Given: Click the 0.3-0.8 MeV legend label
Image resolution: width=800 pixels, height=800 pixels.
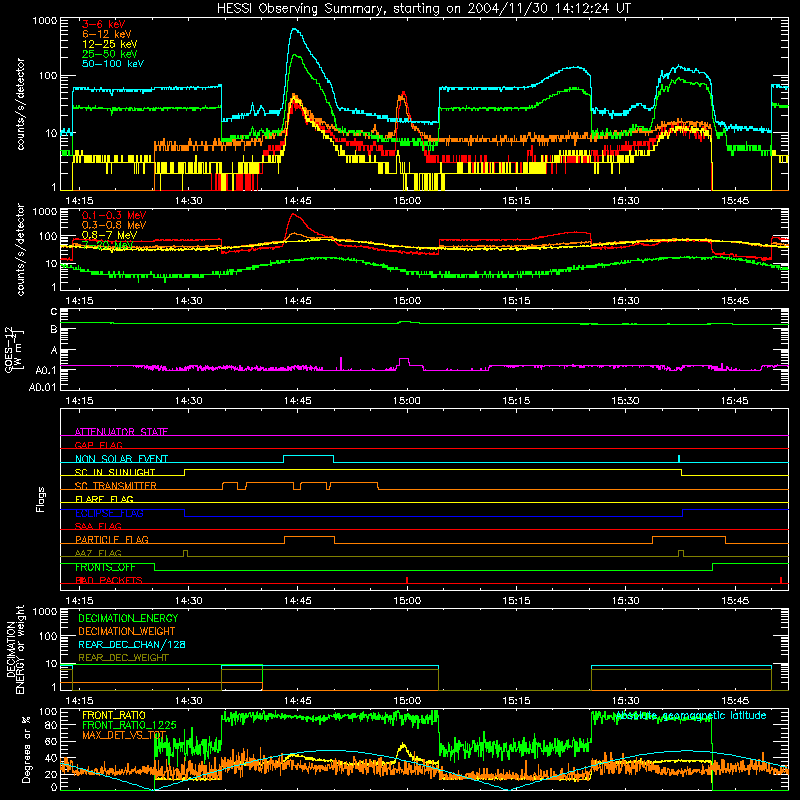Looking at the screenshot, I should click(x=114, y=226).
